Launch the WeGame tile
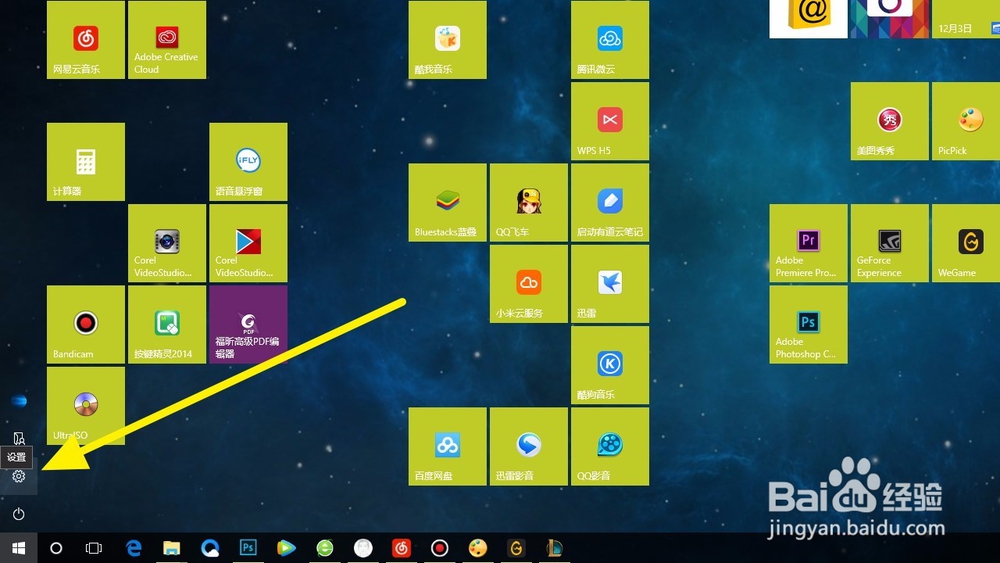 click(966, 243)
